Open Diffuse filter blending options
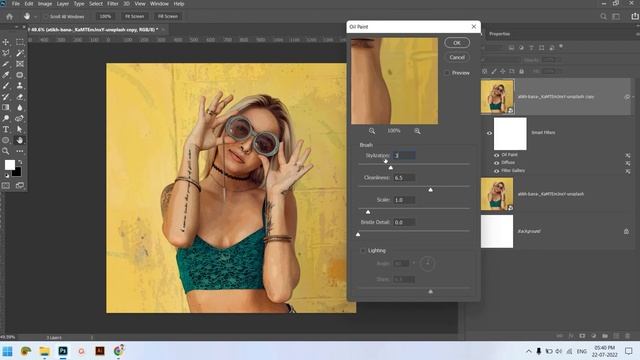 (628, 163)
